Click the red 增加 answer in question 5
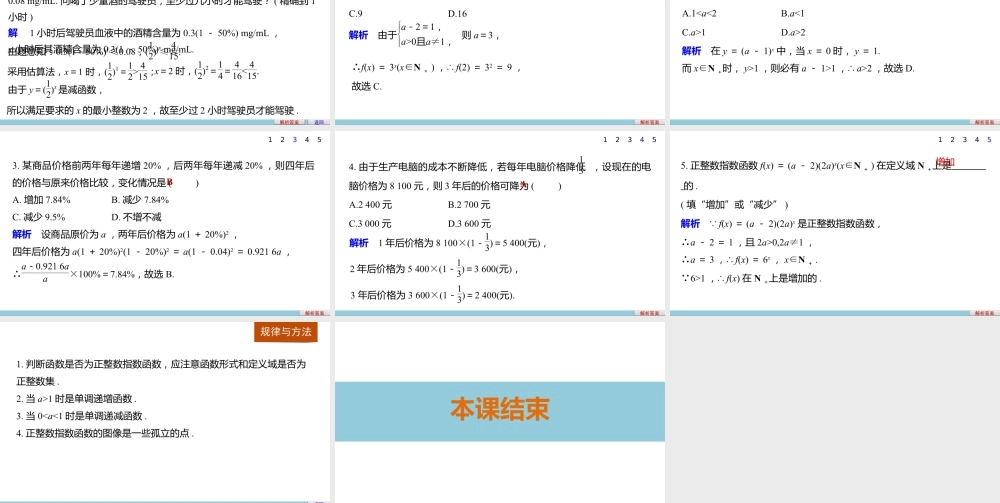The image size is (1000, 503). [x=945, y=163]
